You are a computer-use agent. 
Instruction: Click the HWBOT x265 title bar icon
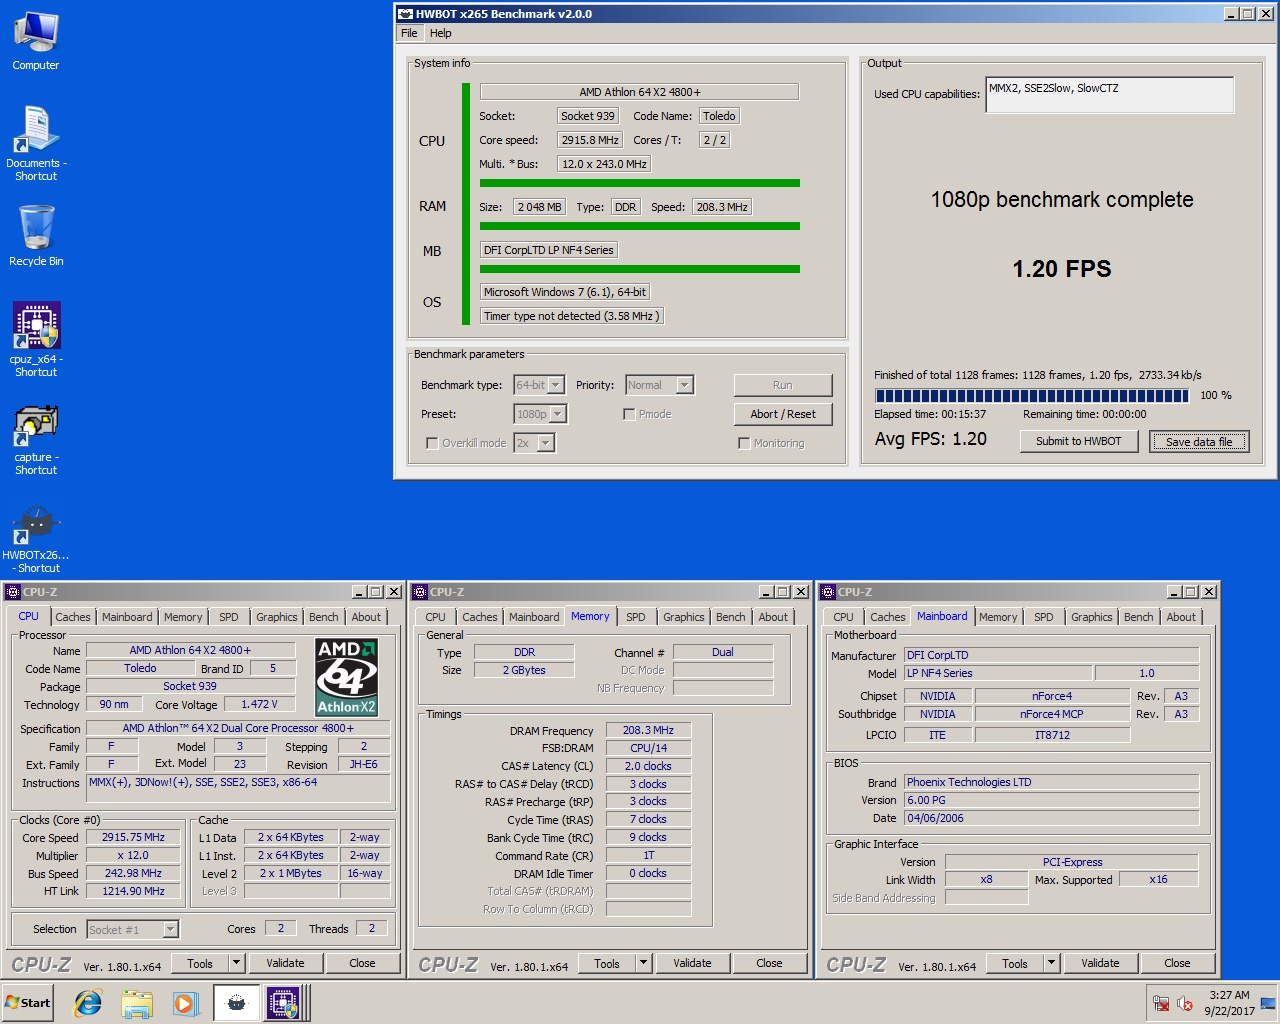click(405, 14)
